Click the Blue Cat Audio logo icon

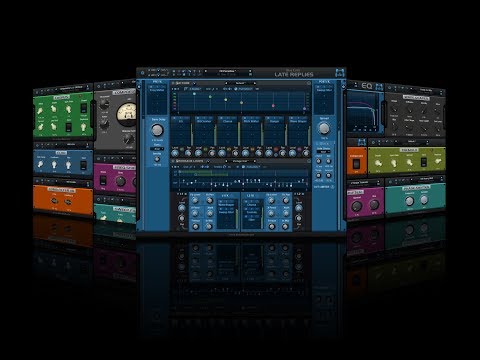click(340, 73)
